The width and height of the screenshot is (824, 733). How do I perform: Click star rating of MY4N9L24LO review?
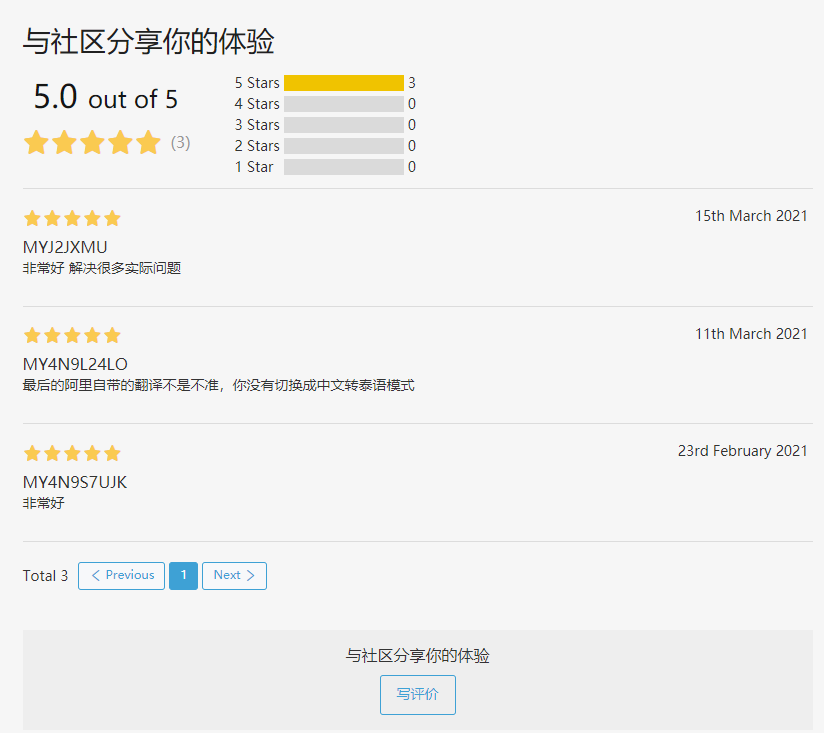point(72,335)
